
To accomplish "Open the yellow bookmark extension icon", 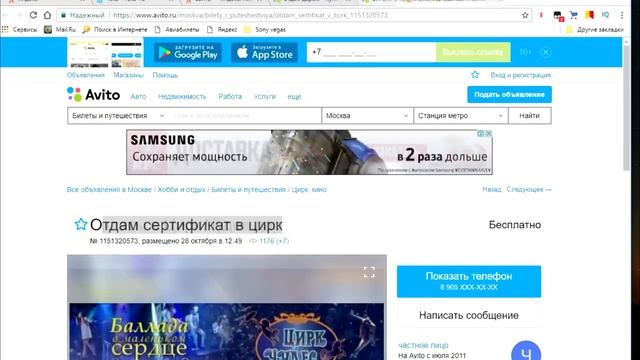I will (x=589, y=15).
